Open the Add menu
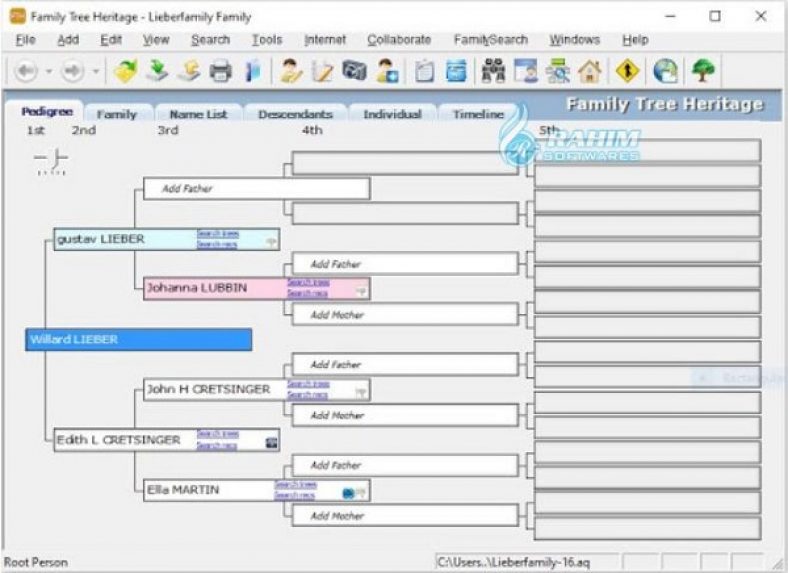The width and height of the screenshot is (788, 573). point(68,40)
